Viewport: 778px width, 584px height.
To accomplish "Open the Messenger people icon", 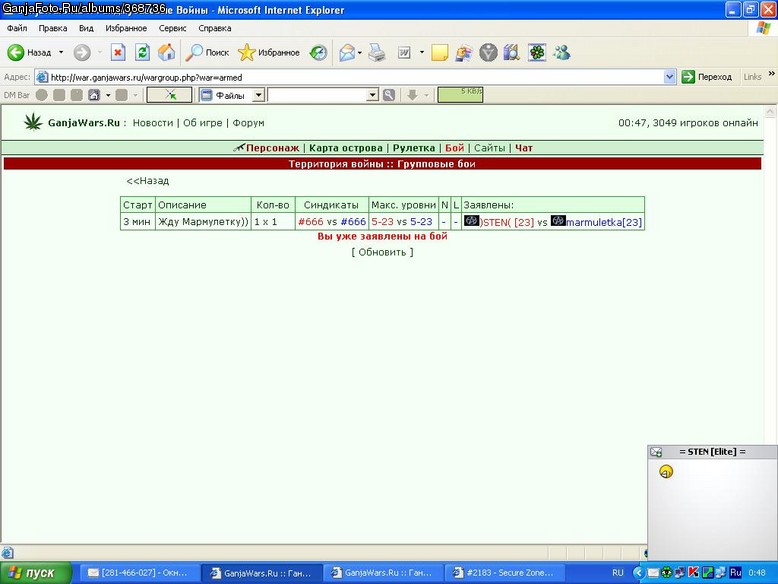I will (562, 52).
